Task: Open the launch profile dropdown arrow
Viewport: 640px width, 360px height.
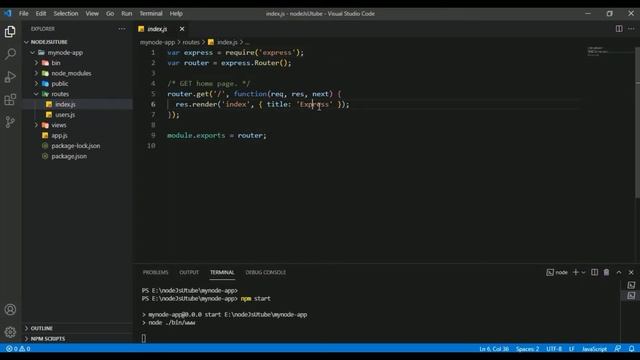Action: [x=583, y=272]
